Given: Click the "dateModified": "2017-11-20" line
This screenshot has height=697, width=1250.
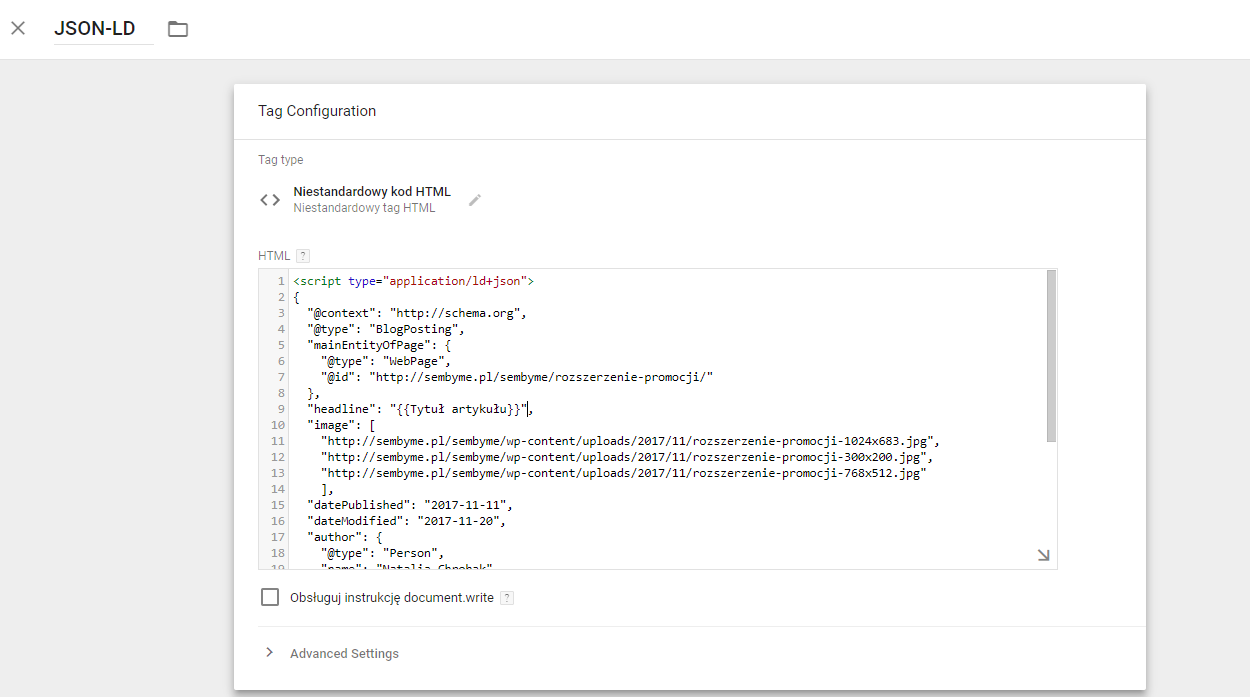Looking at the screenshot, I should pyautogui.click(x=407, y=521).
